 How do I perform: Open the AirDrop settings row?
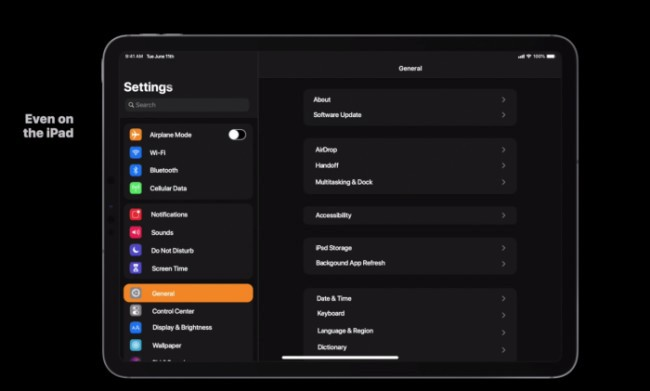coord(410,150)
